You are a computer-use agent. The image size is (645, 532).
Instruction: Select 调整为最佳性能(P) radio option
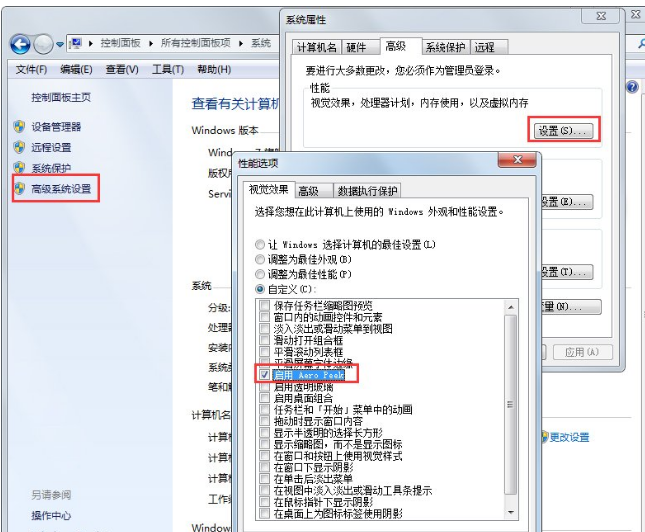(x=260, y=274)
